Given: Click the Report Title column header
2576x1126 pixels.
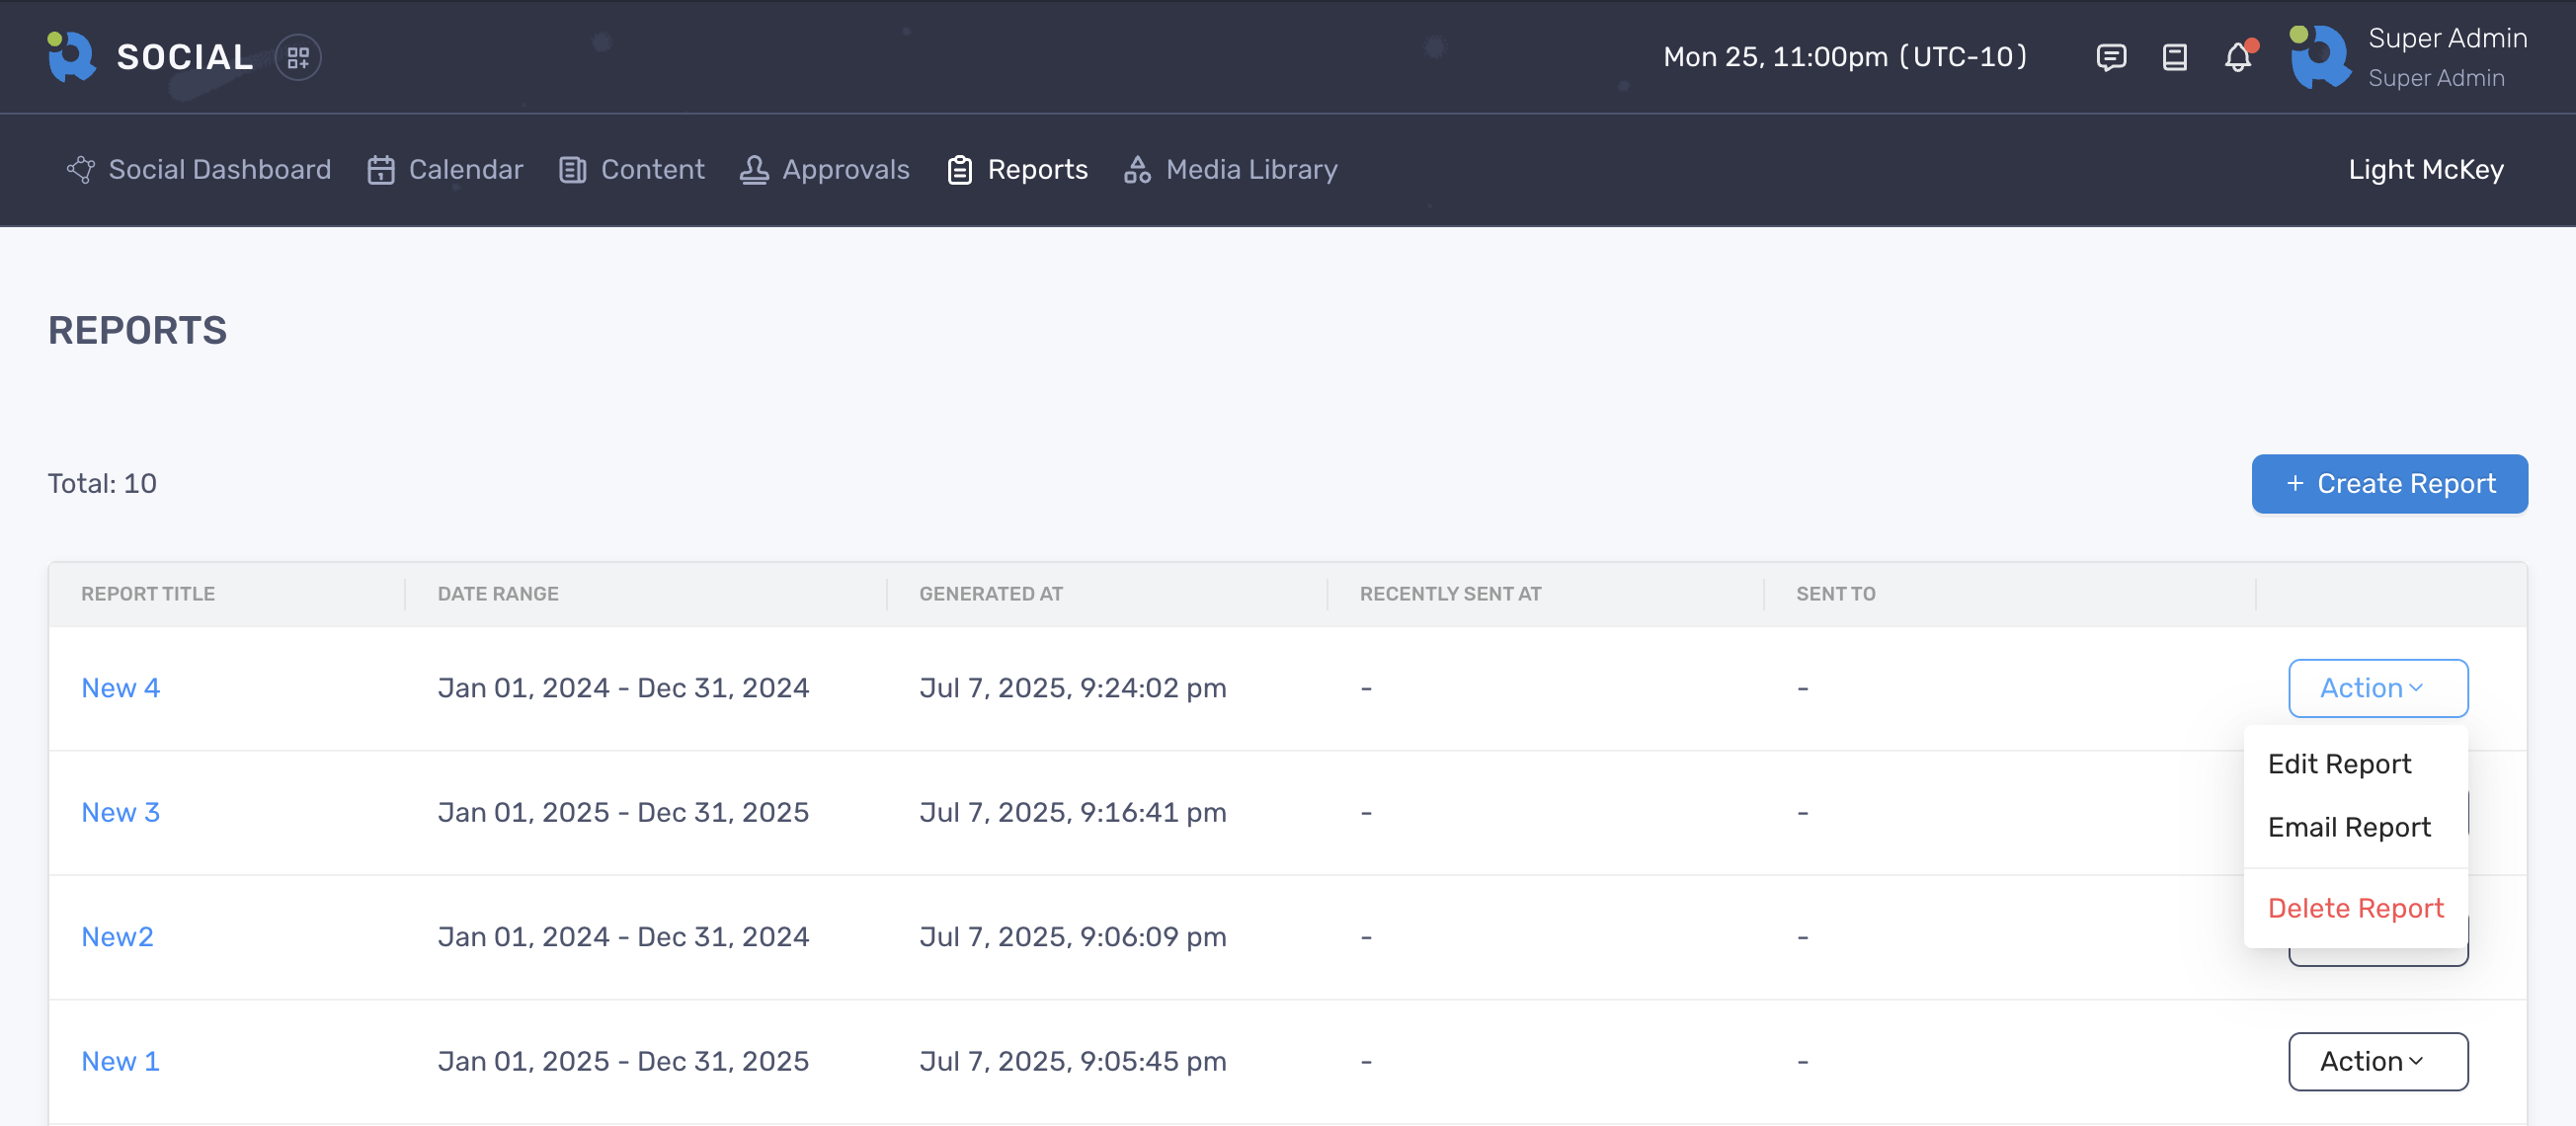Looking at the screenshot, I should click(148, 594).
